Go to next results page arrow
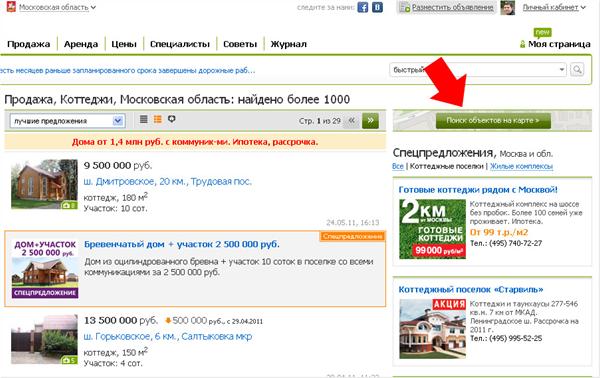Image resolution: width=600 pixels, height=378 pixels. point(370,121)
